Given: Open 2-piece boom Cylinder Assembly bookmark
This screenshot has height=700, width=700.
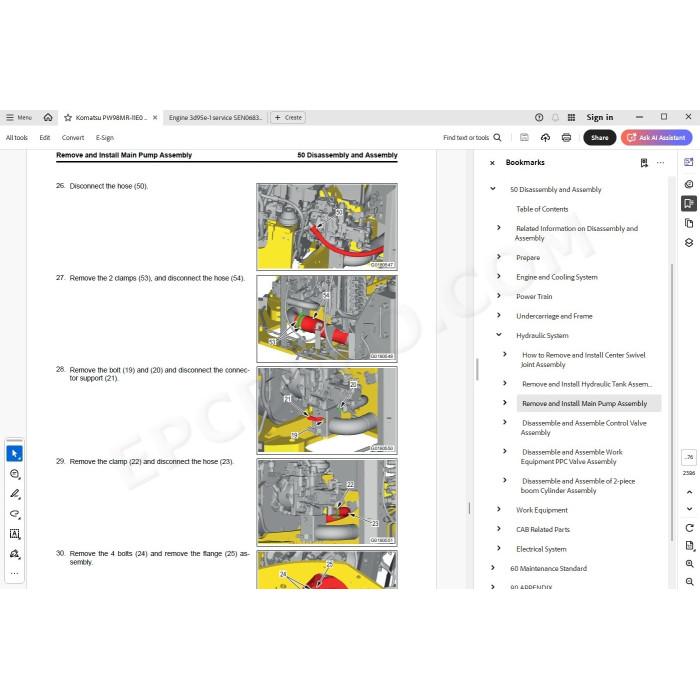Looking at the screenshot, I should [x=578, y=486].
